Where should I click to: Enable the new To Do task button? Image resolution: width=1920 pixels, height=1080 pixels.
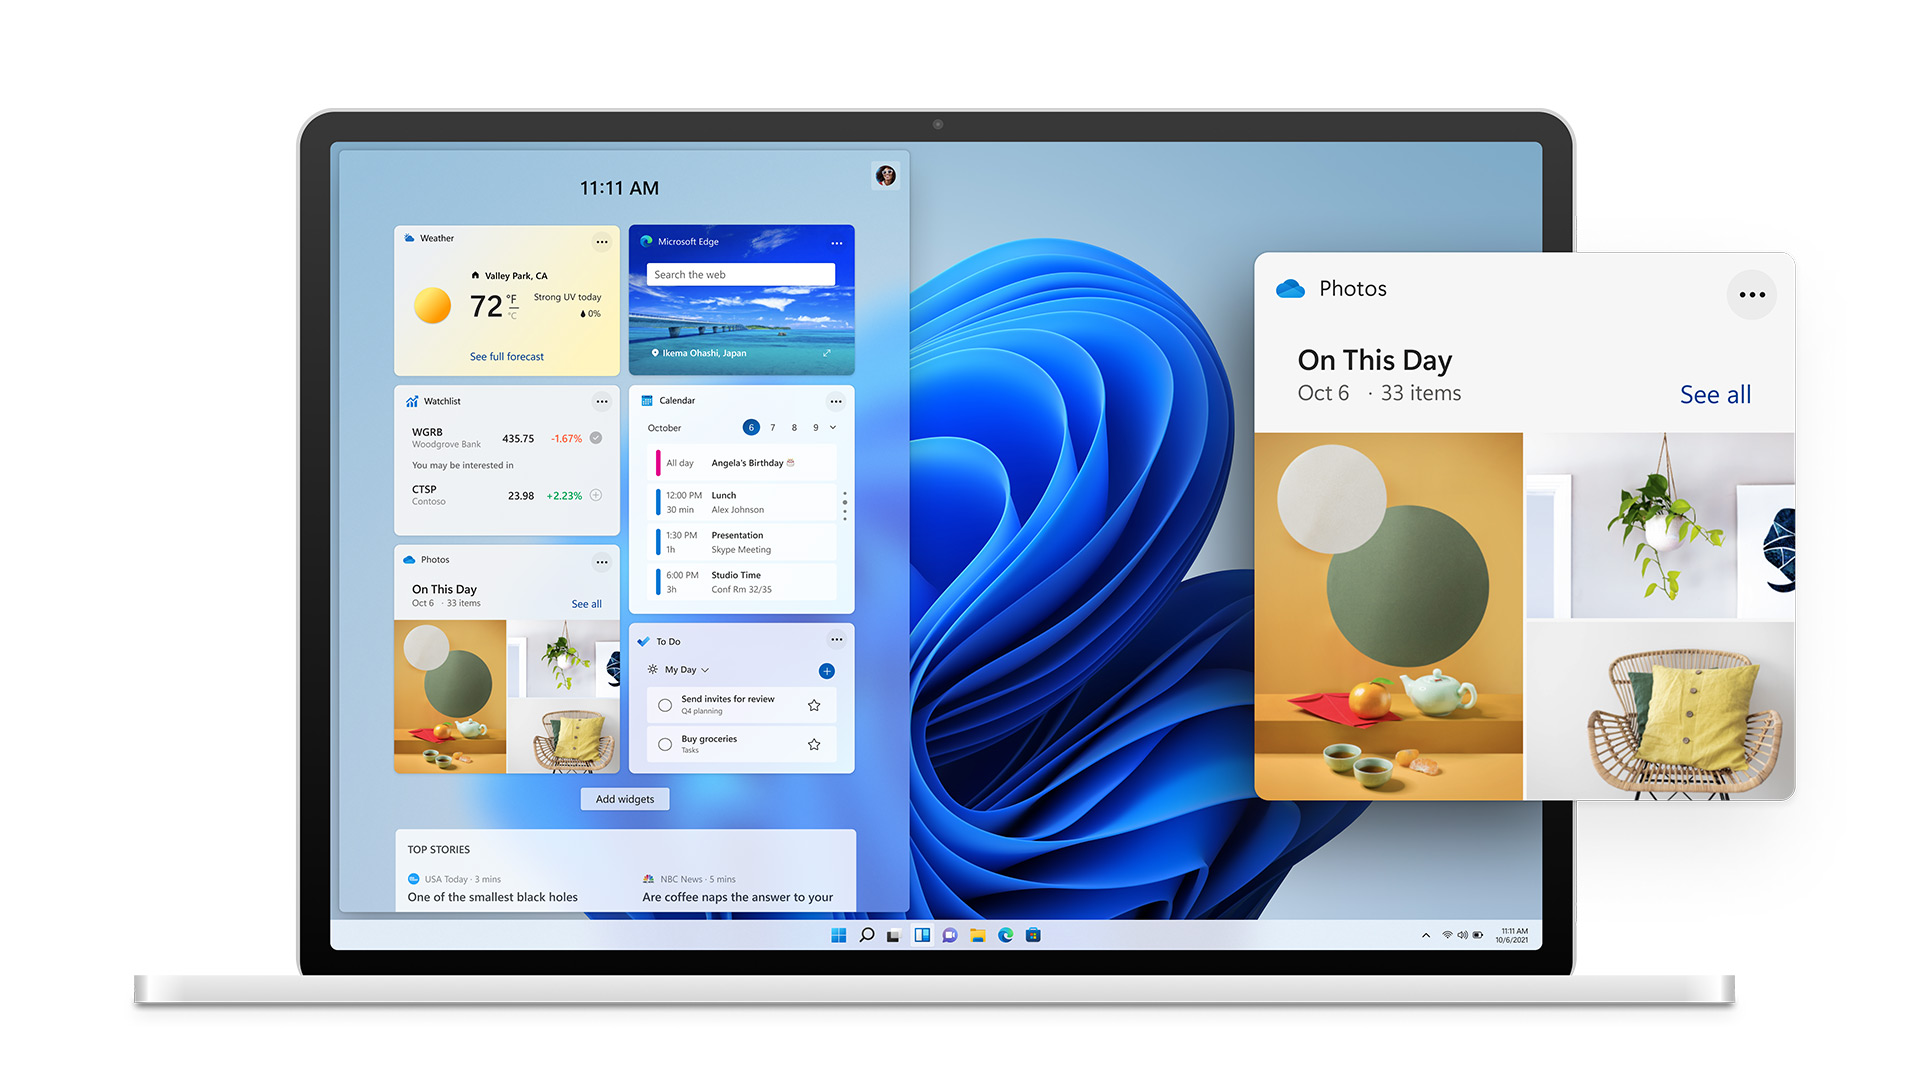coord(829,674)
